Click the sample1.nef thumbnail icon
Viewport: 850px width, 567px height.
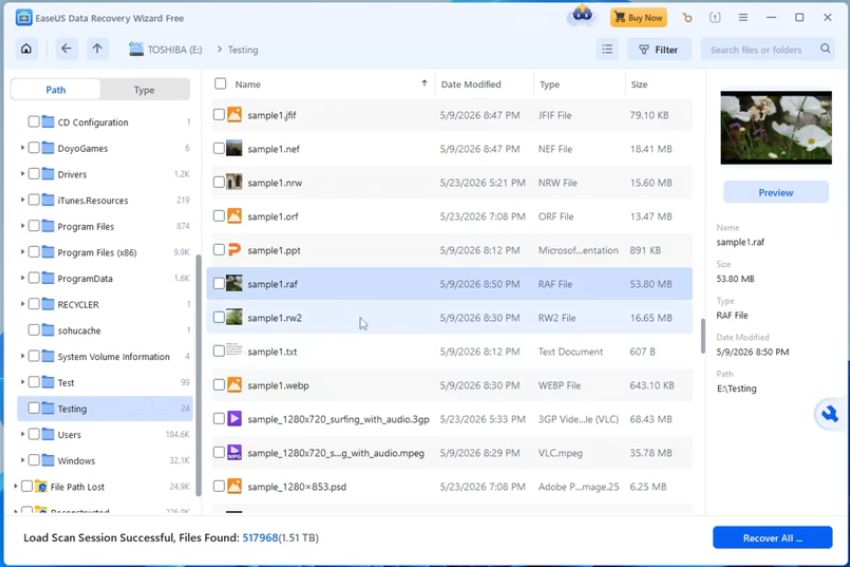(x=234, y=149)
